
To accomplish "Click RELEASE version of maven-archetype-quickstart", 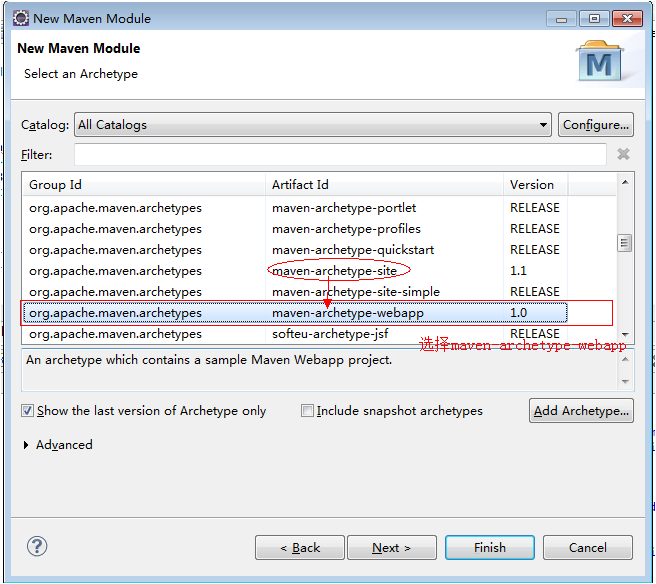I will point(535,250).
